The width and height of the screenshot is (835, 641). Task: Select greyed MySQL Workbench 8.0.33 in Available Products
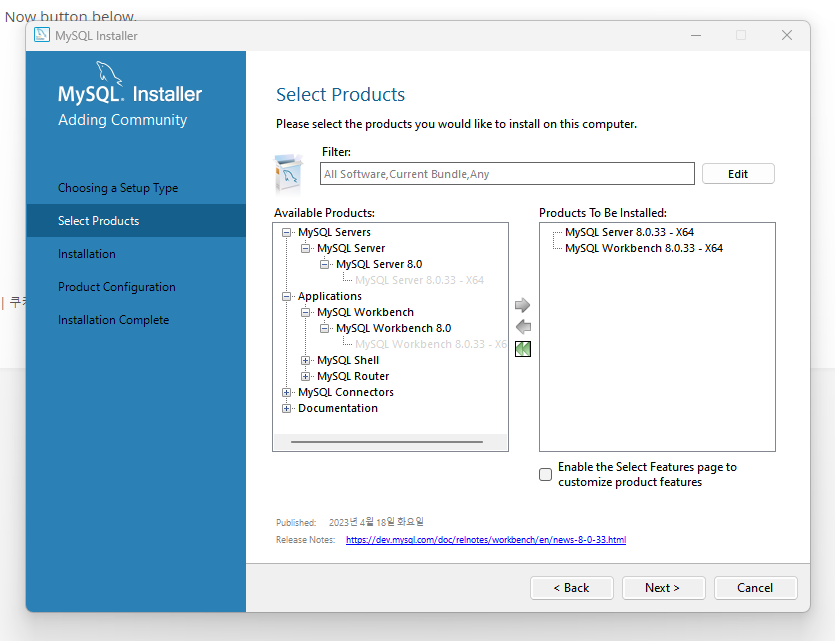pyautogui.click(x=431, y=344)
